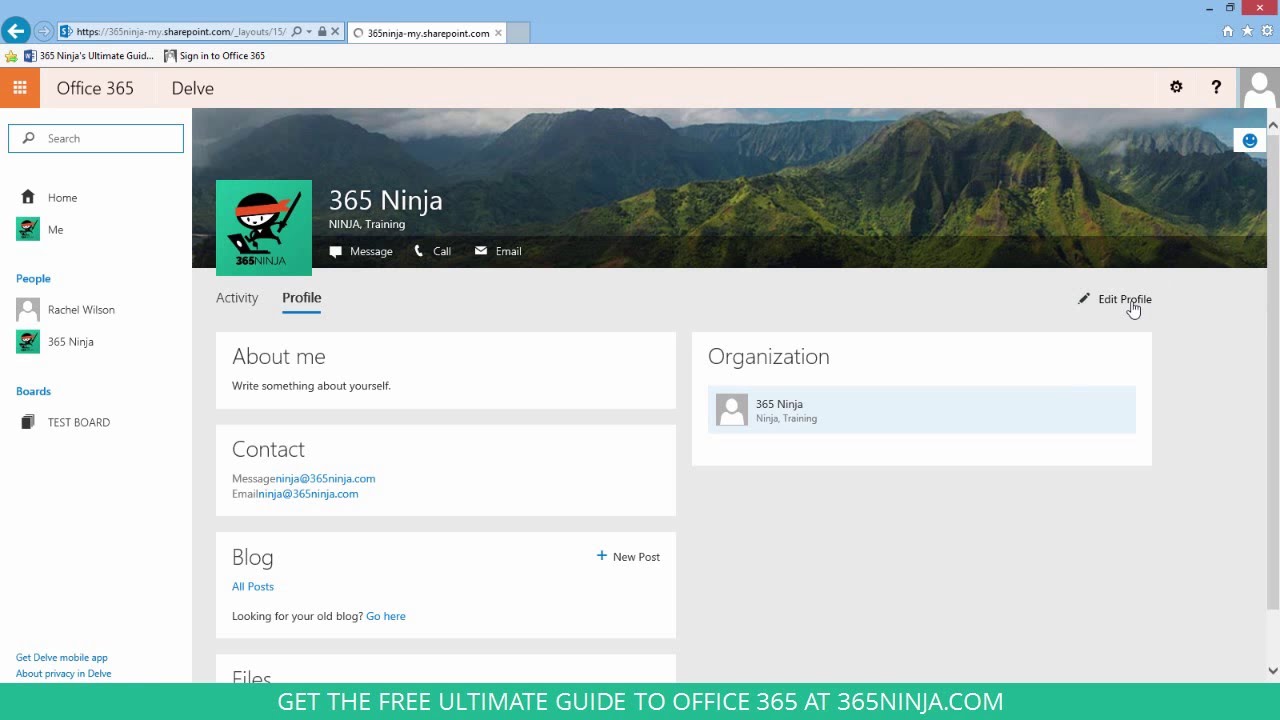
Task: Open the TEST BOARD board link
Action: click(x=79, y=422)
